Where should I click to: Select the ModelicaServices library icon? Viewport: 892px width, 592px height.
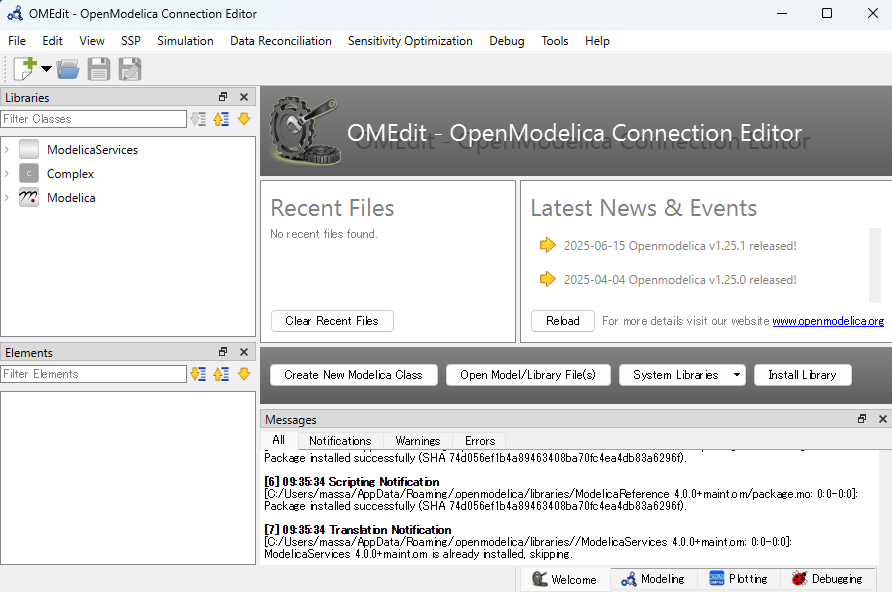[29, 150]
